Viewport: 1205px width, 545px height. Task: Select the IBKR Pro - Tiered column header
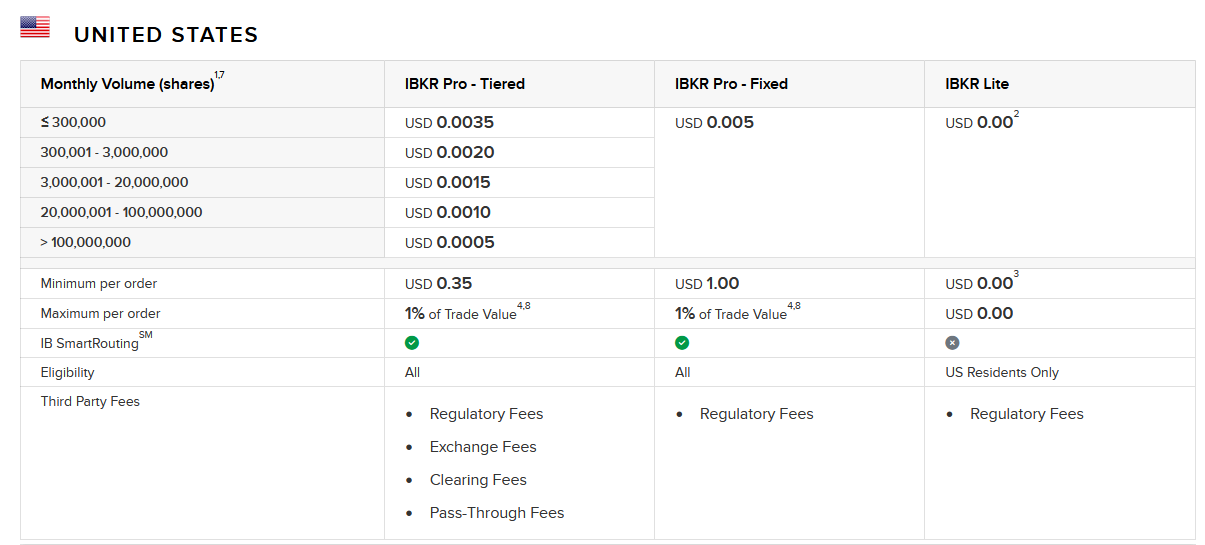(x=465, y=84)
